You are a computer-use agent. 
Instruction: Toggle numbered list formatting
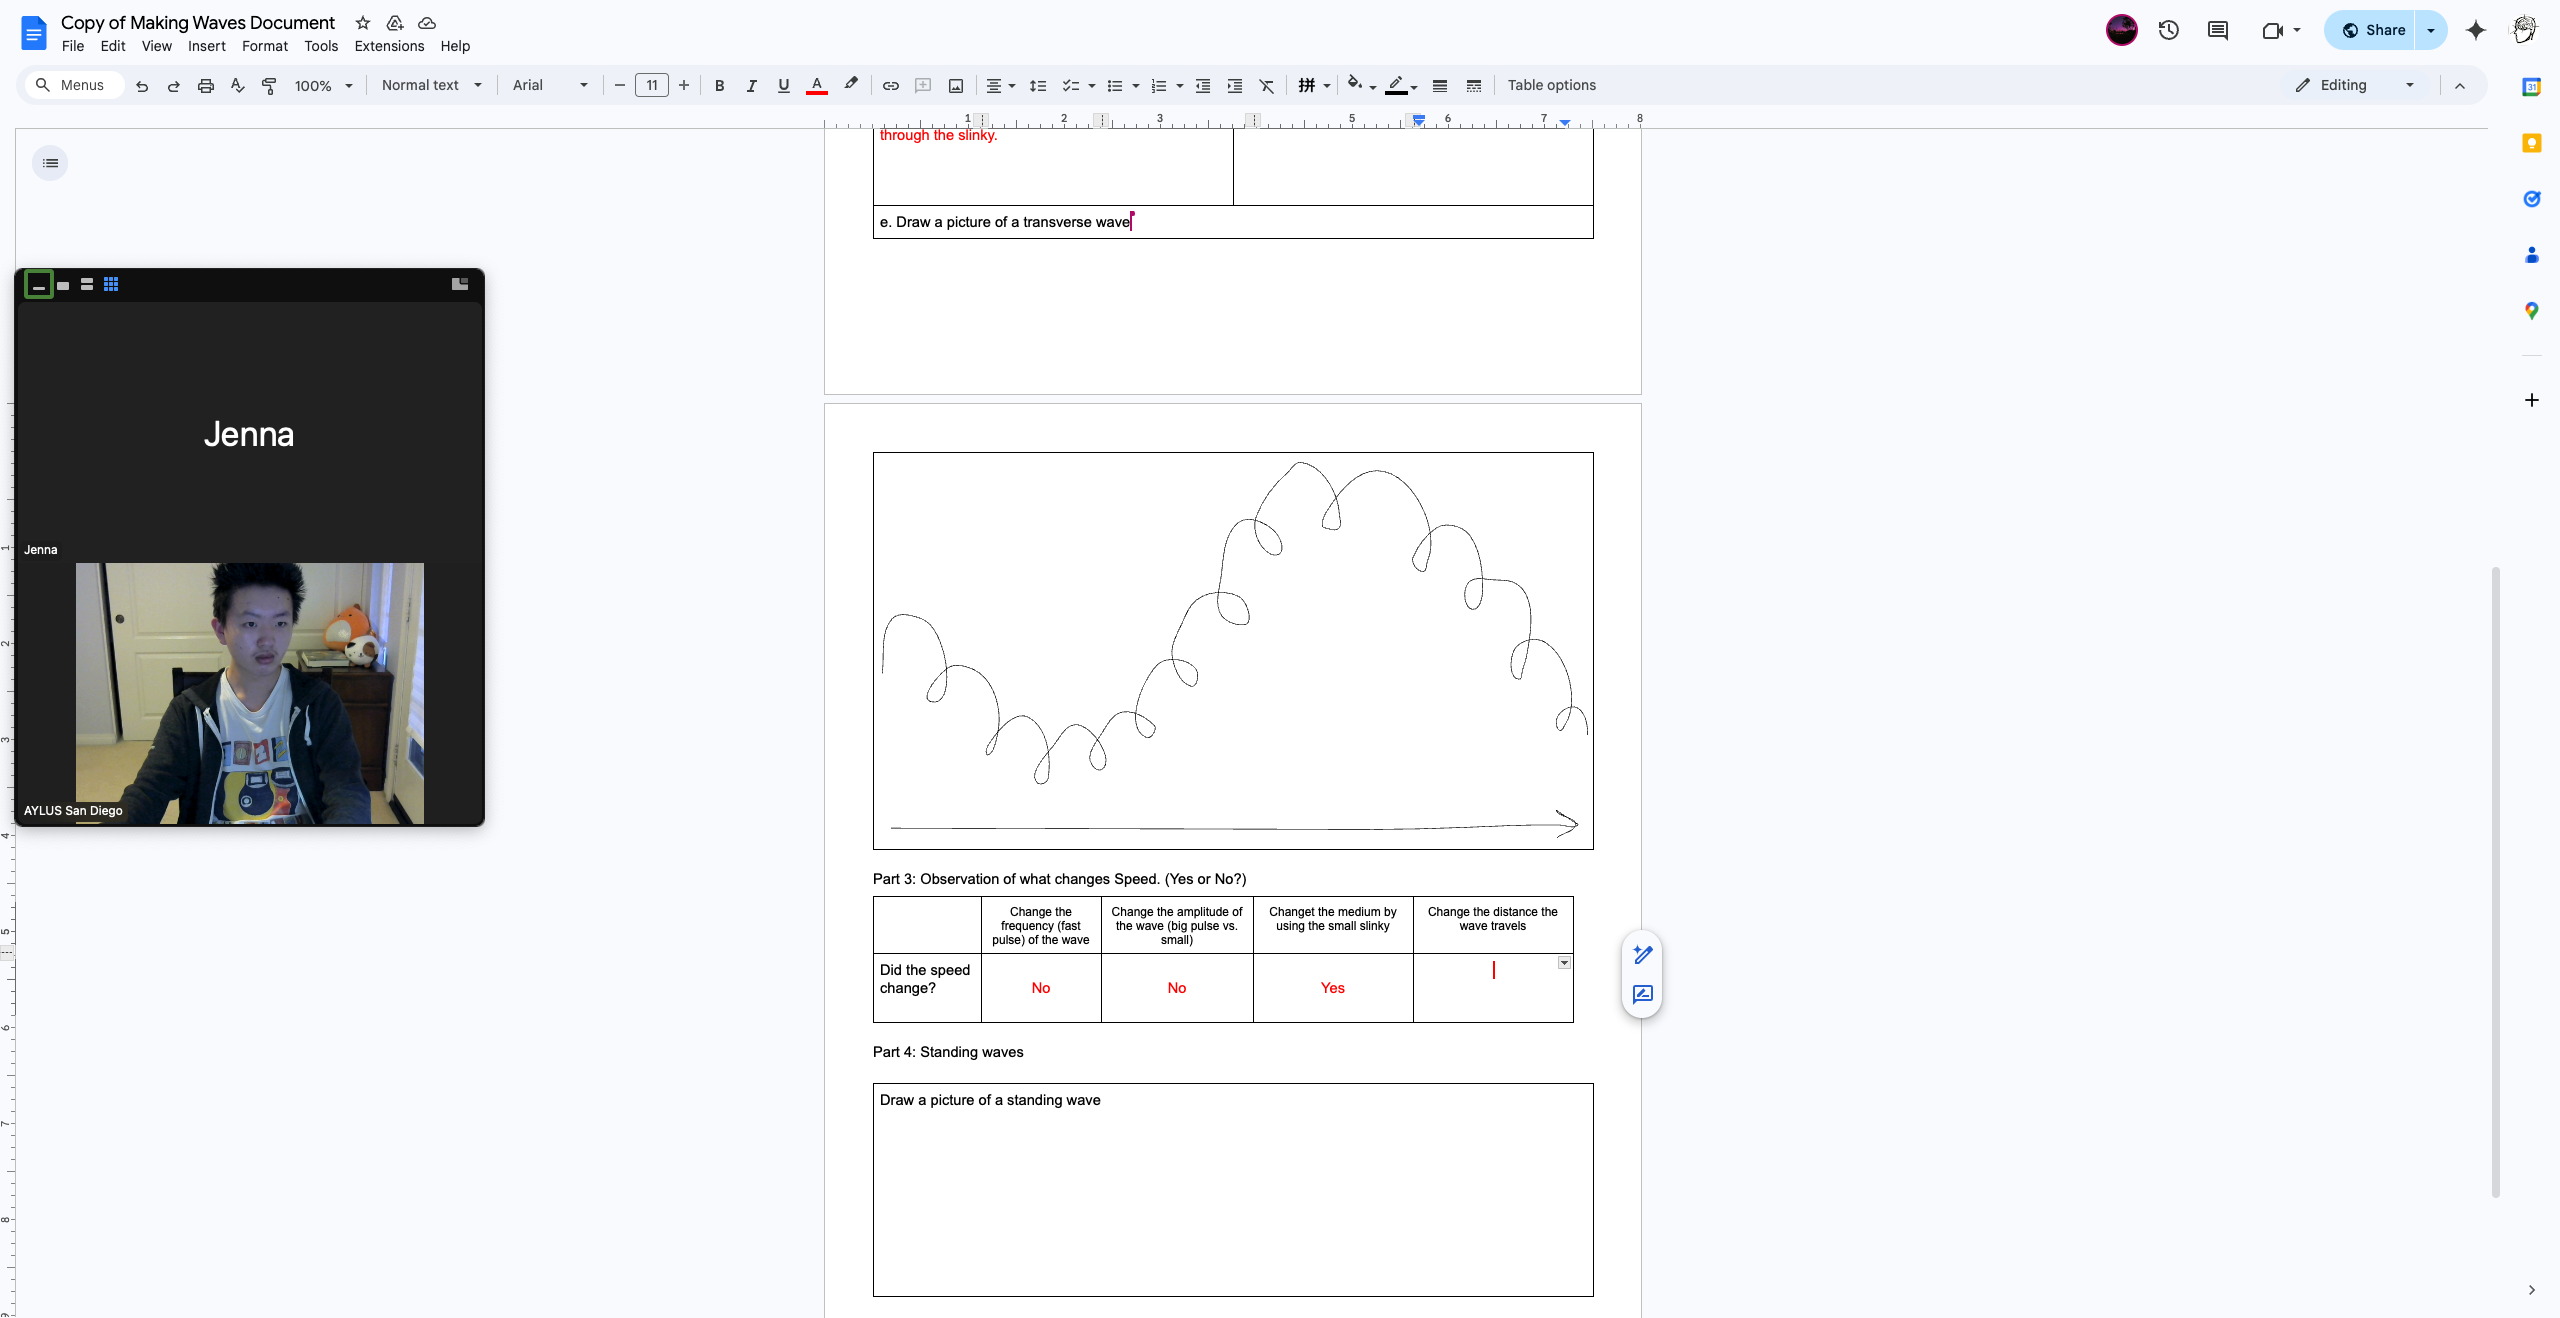(1159, 86)
